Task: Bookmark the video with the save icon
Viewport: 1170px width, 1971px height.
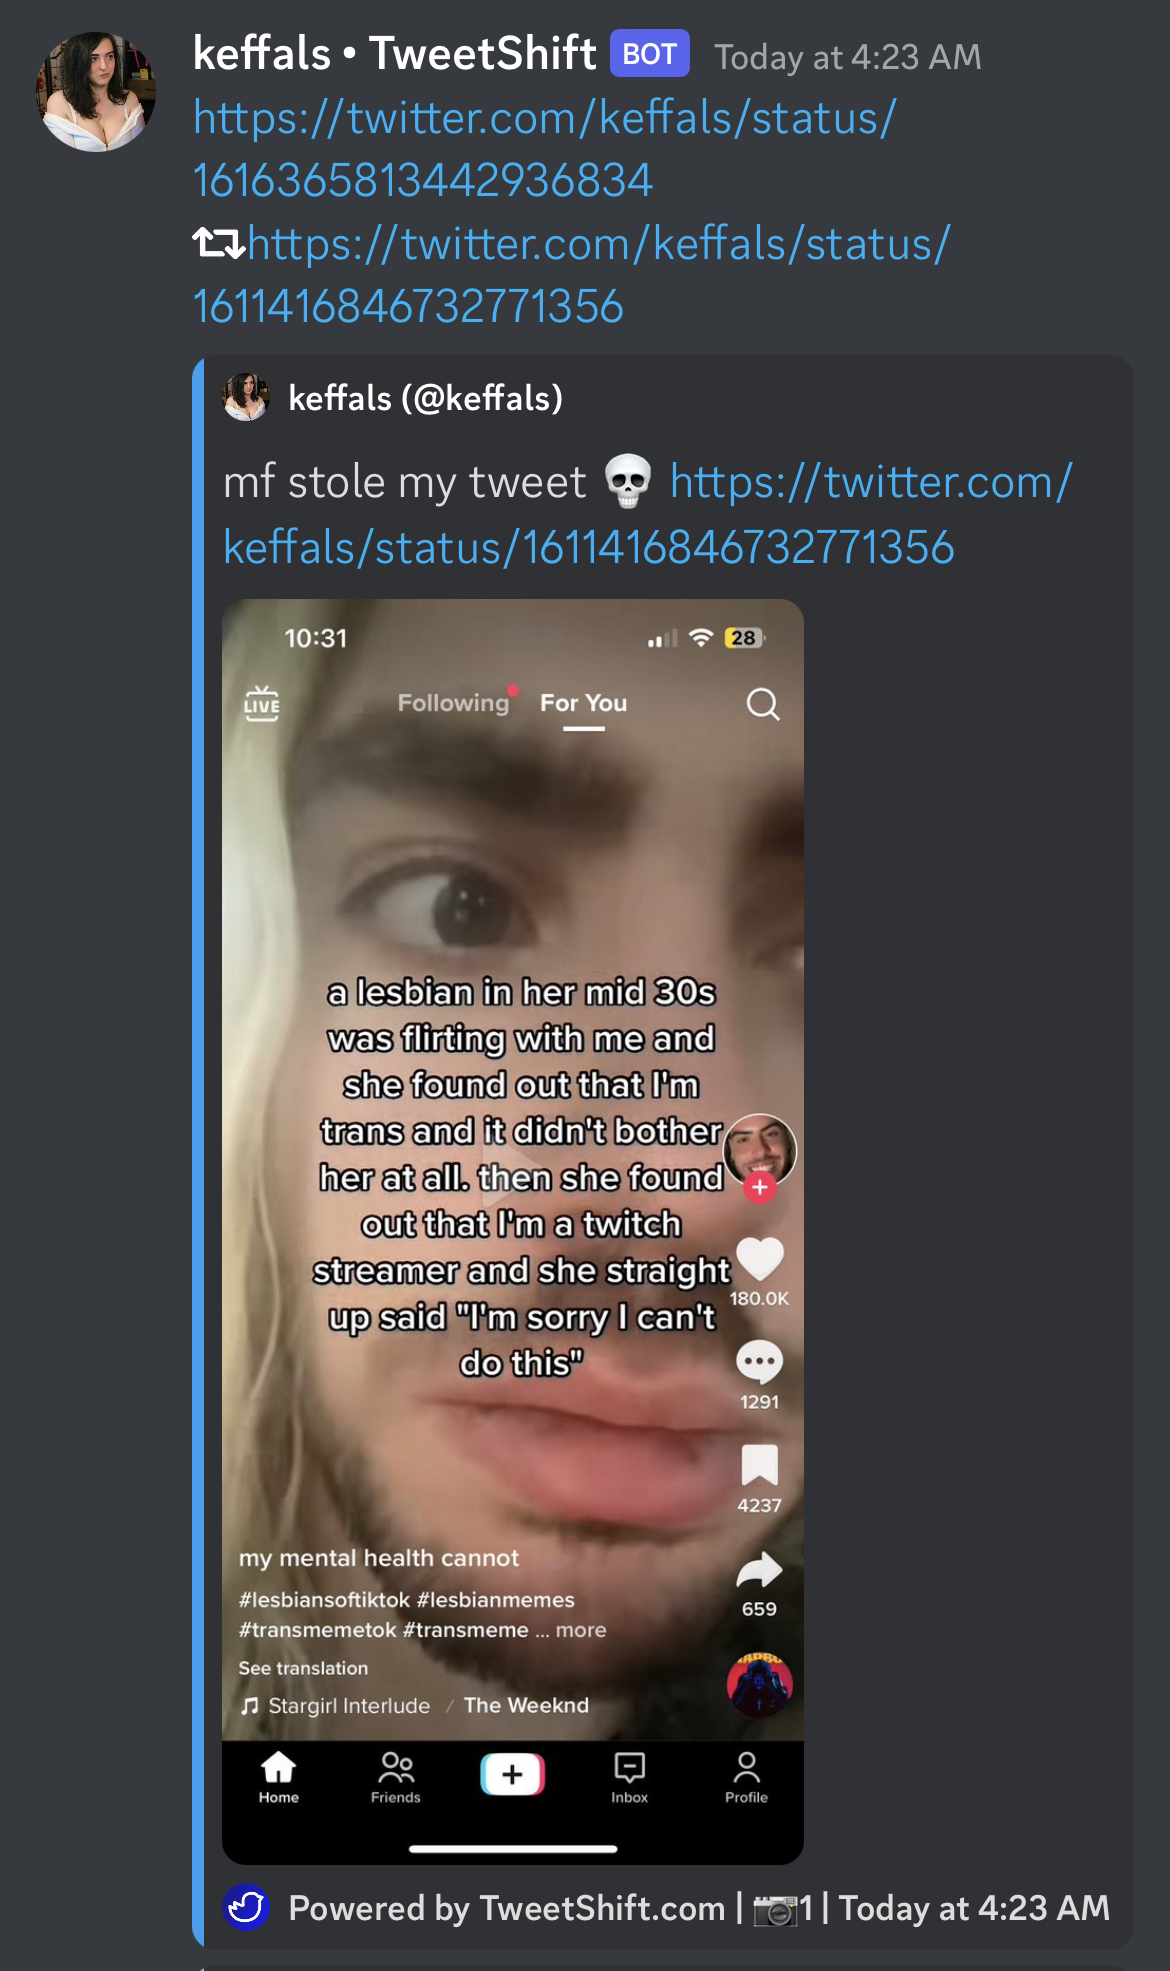Action: click(760, 1465)
